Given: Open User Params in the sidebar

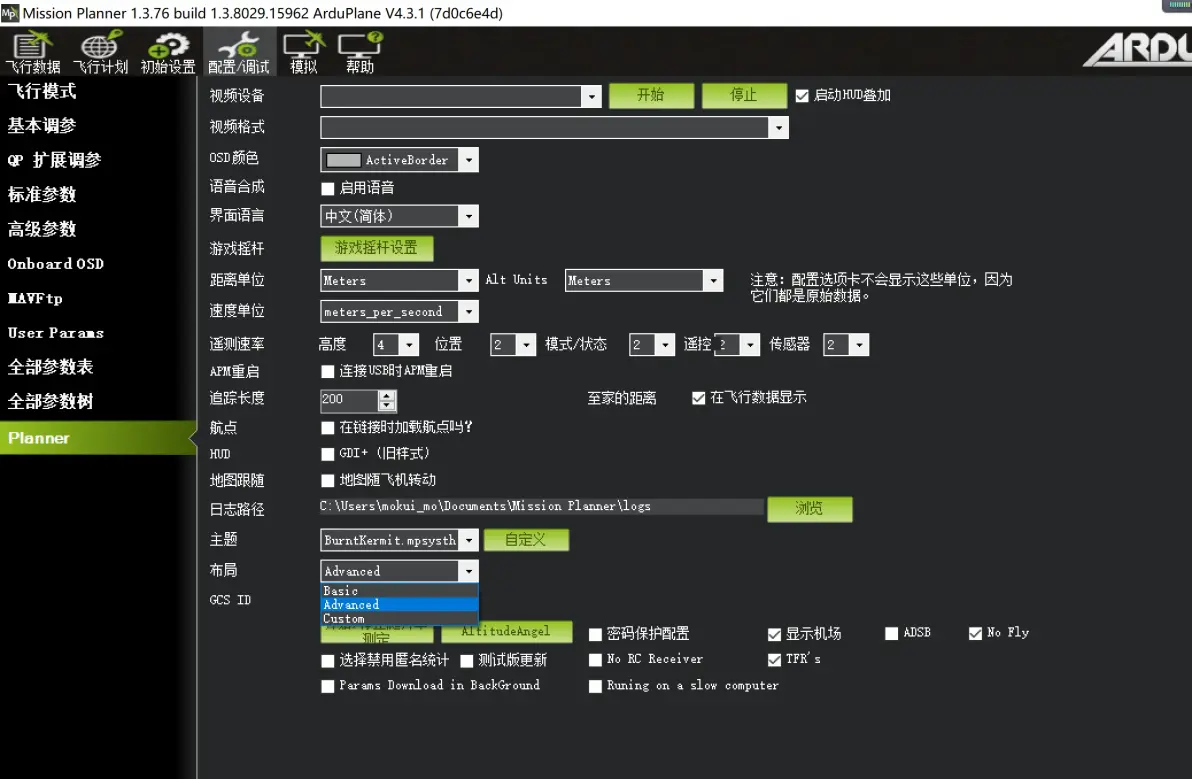Looking at the screenshot, I should tap(55, 333).
